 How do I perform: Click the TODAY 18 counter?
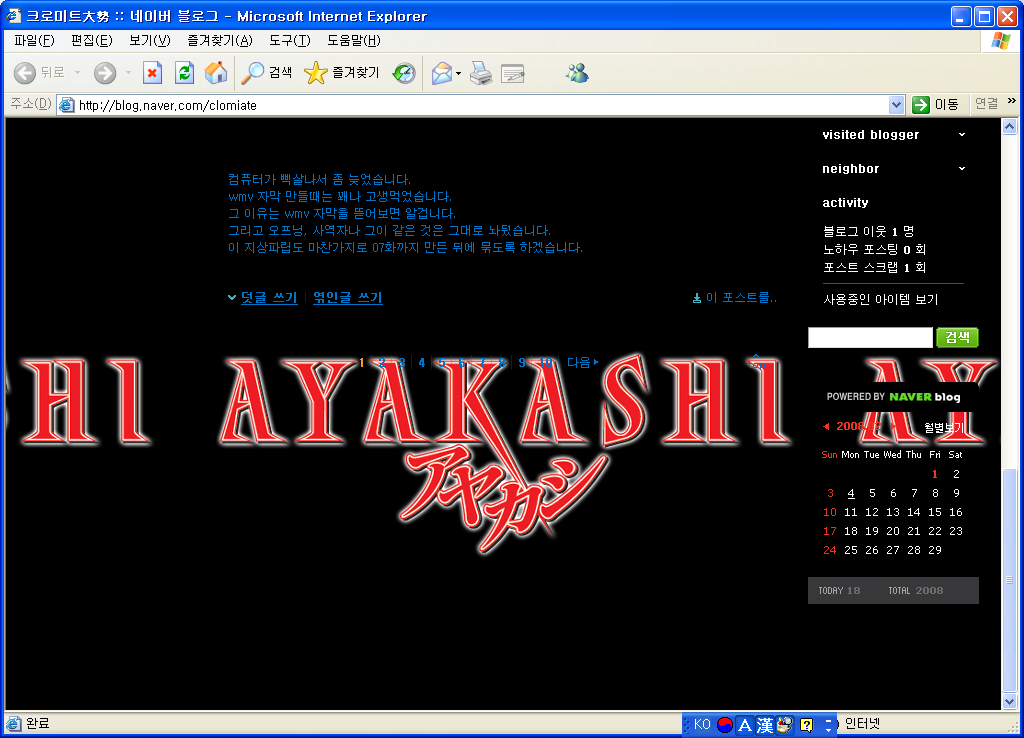click(x=839, y=590)
